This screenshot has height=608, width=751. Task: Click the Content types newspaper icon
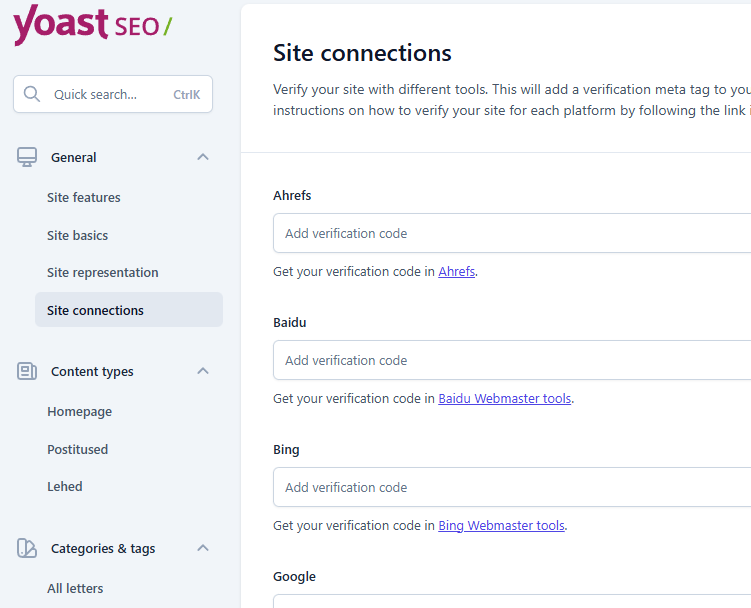coord(27,371)
